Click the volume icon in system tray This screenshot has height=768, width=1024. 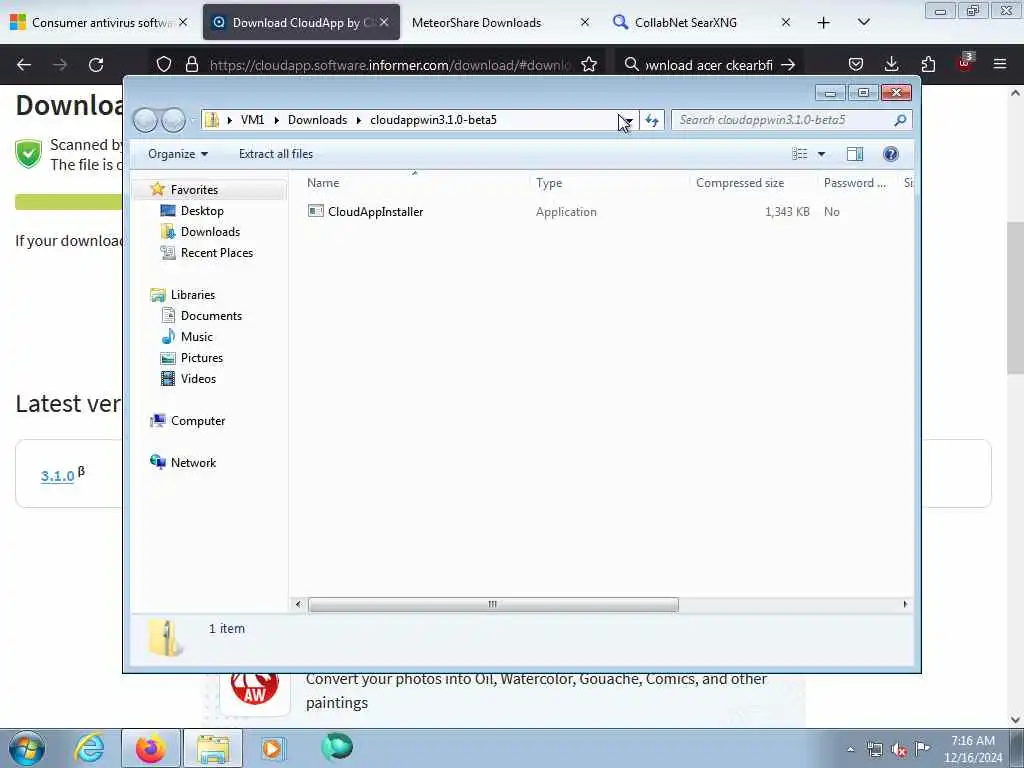(x=899, y=749)
